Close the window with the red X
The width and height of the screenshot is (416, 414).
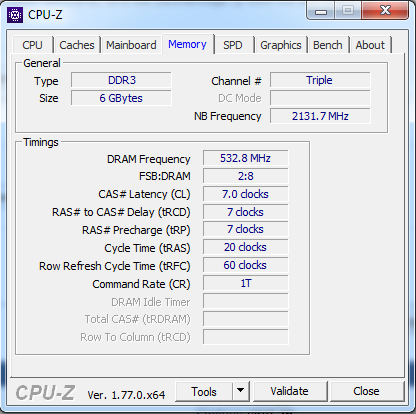385,11
